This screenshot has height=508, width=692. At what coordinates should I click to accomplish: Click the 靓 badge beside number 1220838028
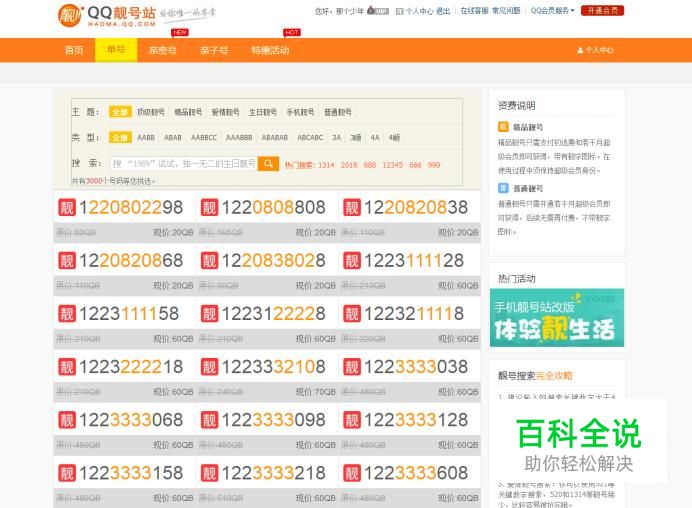(210, 260)
